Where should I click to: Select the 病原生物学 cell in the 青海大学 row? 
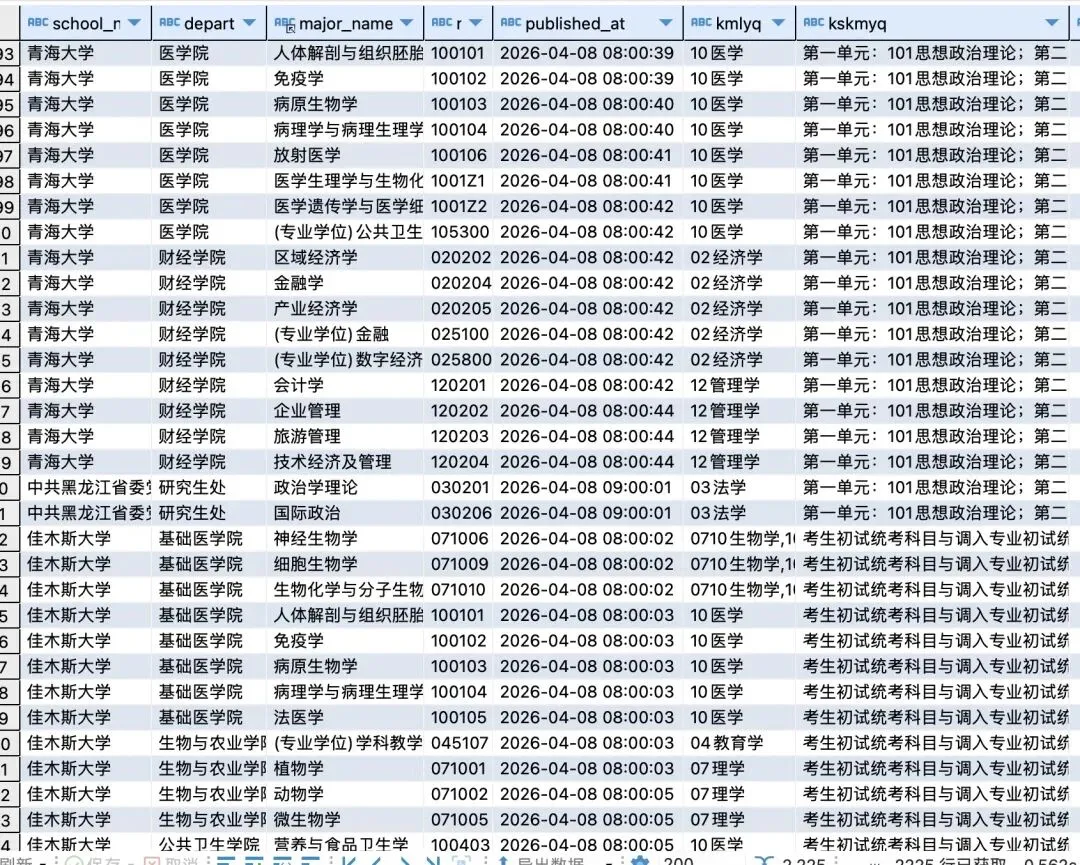point(345,104)
